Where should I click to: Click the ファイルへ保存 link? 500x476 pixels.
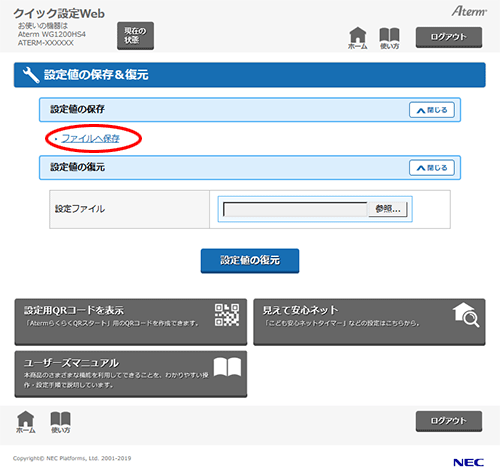(x=91, y=138)
